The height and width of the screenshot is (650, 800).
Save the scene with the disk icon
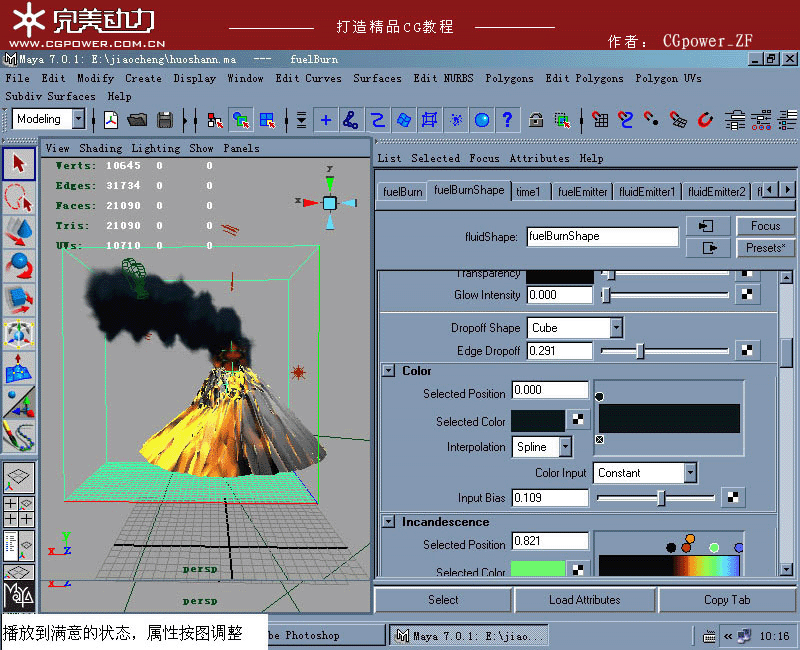pyautogui.click(x=166, y=120)
